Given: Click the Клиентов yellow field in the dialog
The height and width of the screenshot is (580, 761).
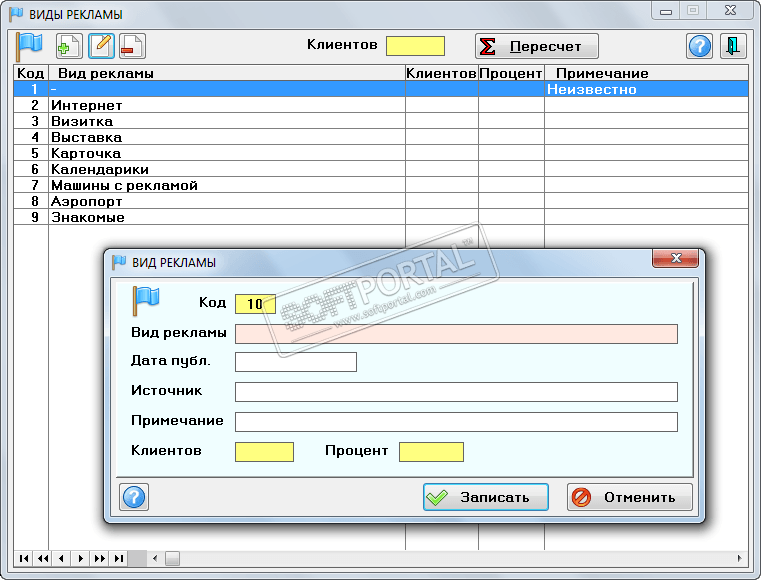Looking at the screenshot, I should [265, 452].
